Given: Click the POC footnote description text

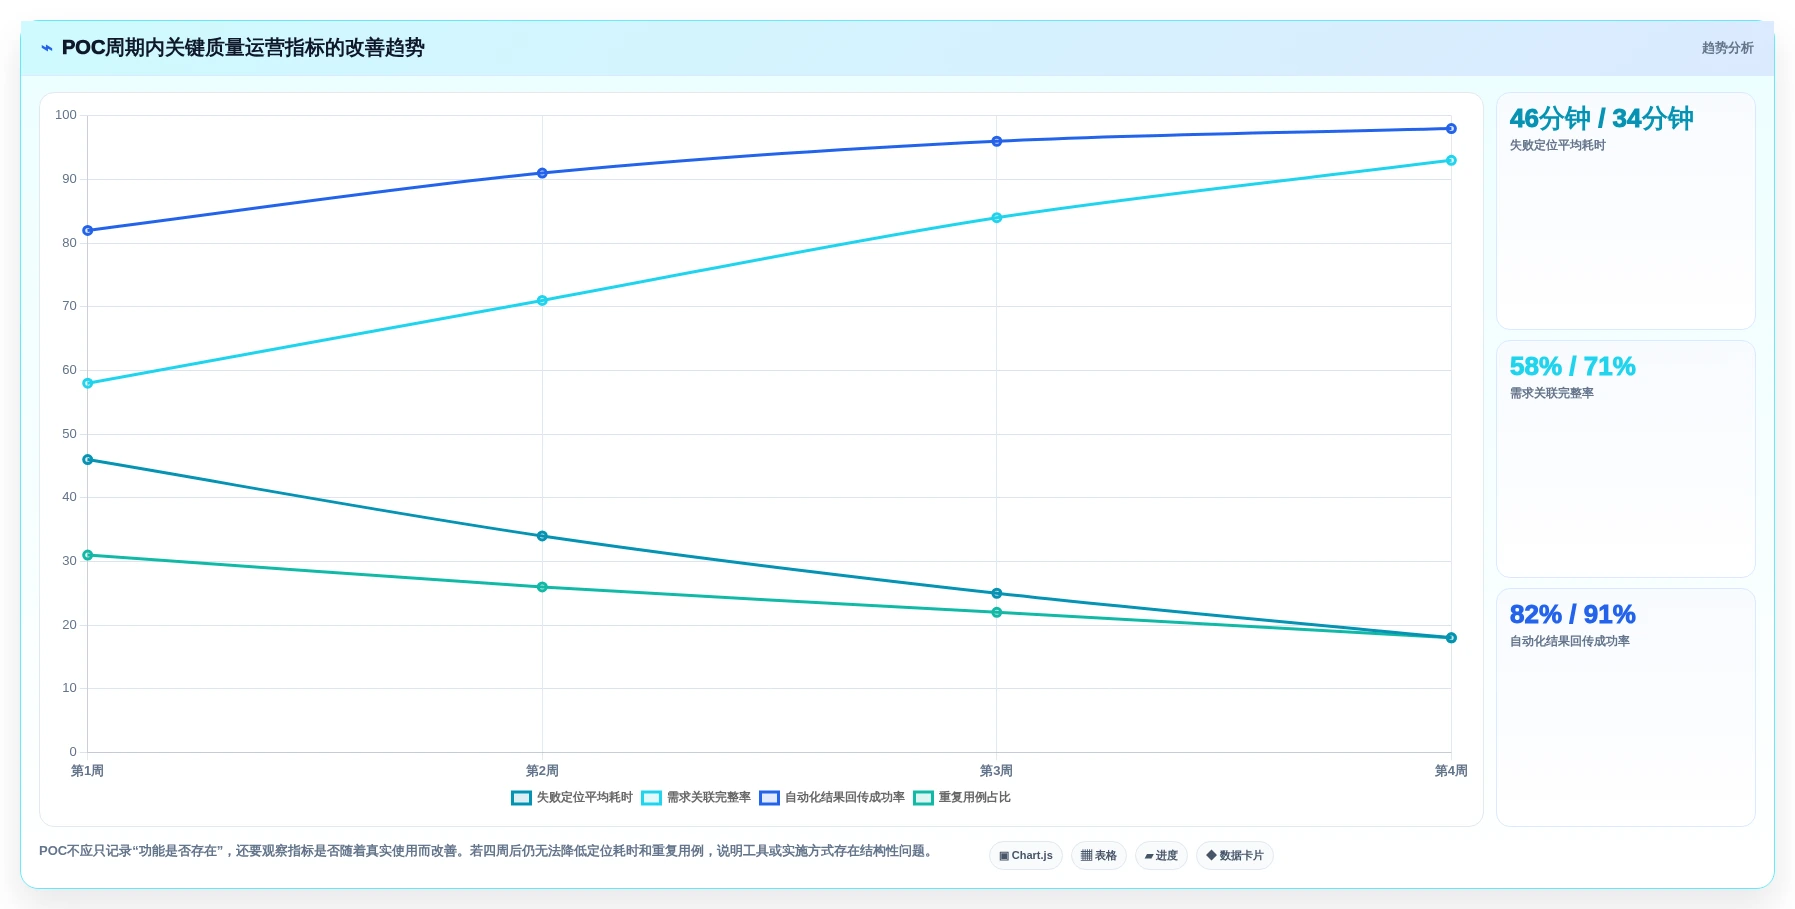Looking at the screenshot, I should [488, 851].
